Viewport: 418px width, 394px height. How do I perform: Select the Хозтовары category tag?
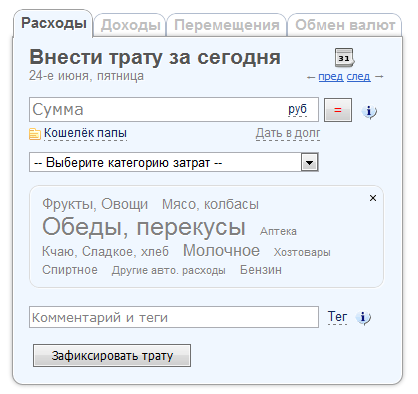(302, 252)
